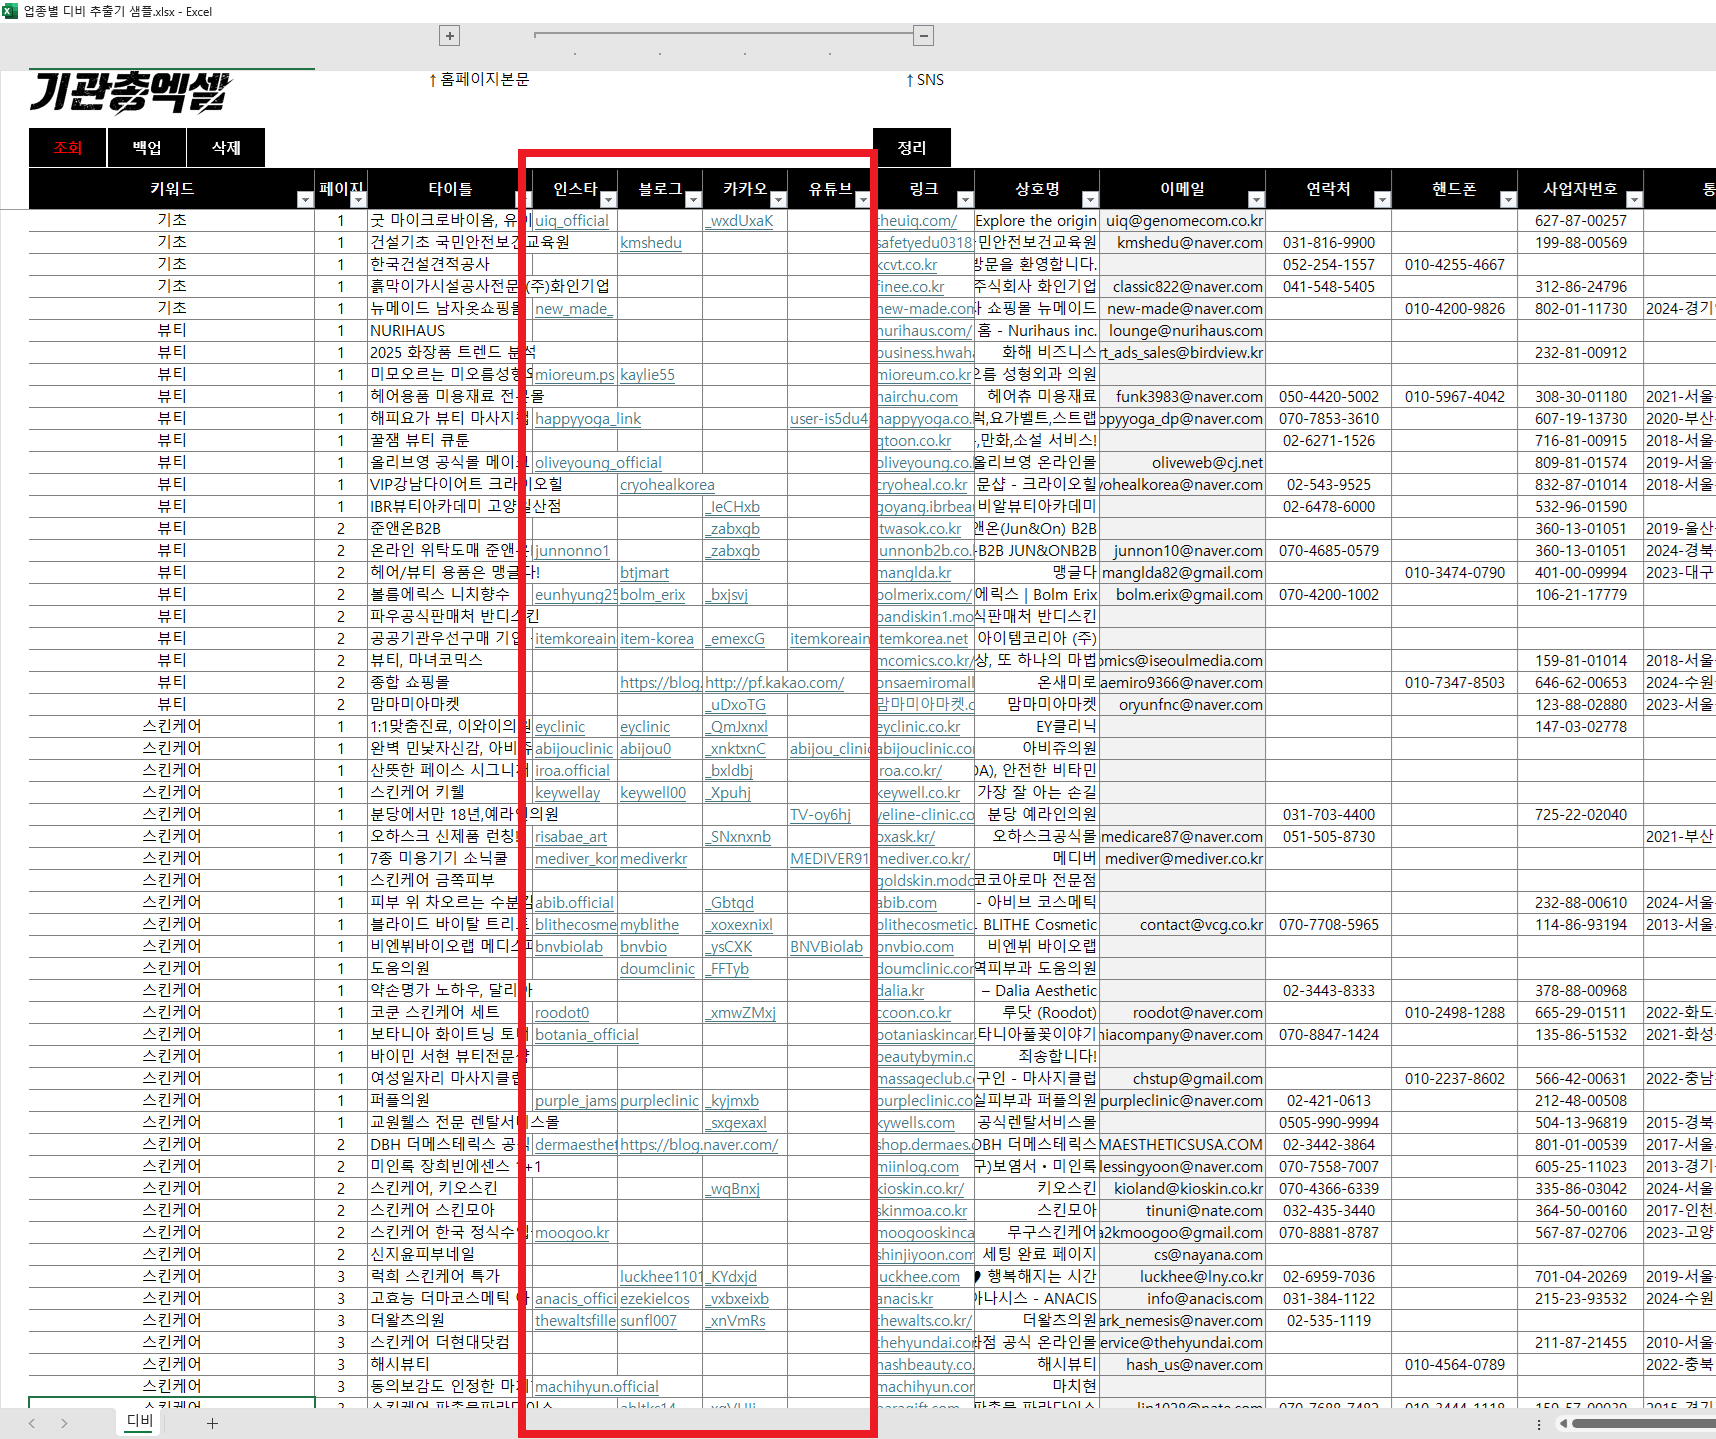Click the Excel application icon in title bar
1716x1439 pixels.
(x=10, y=11)
